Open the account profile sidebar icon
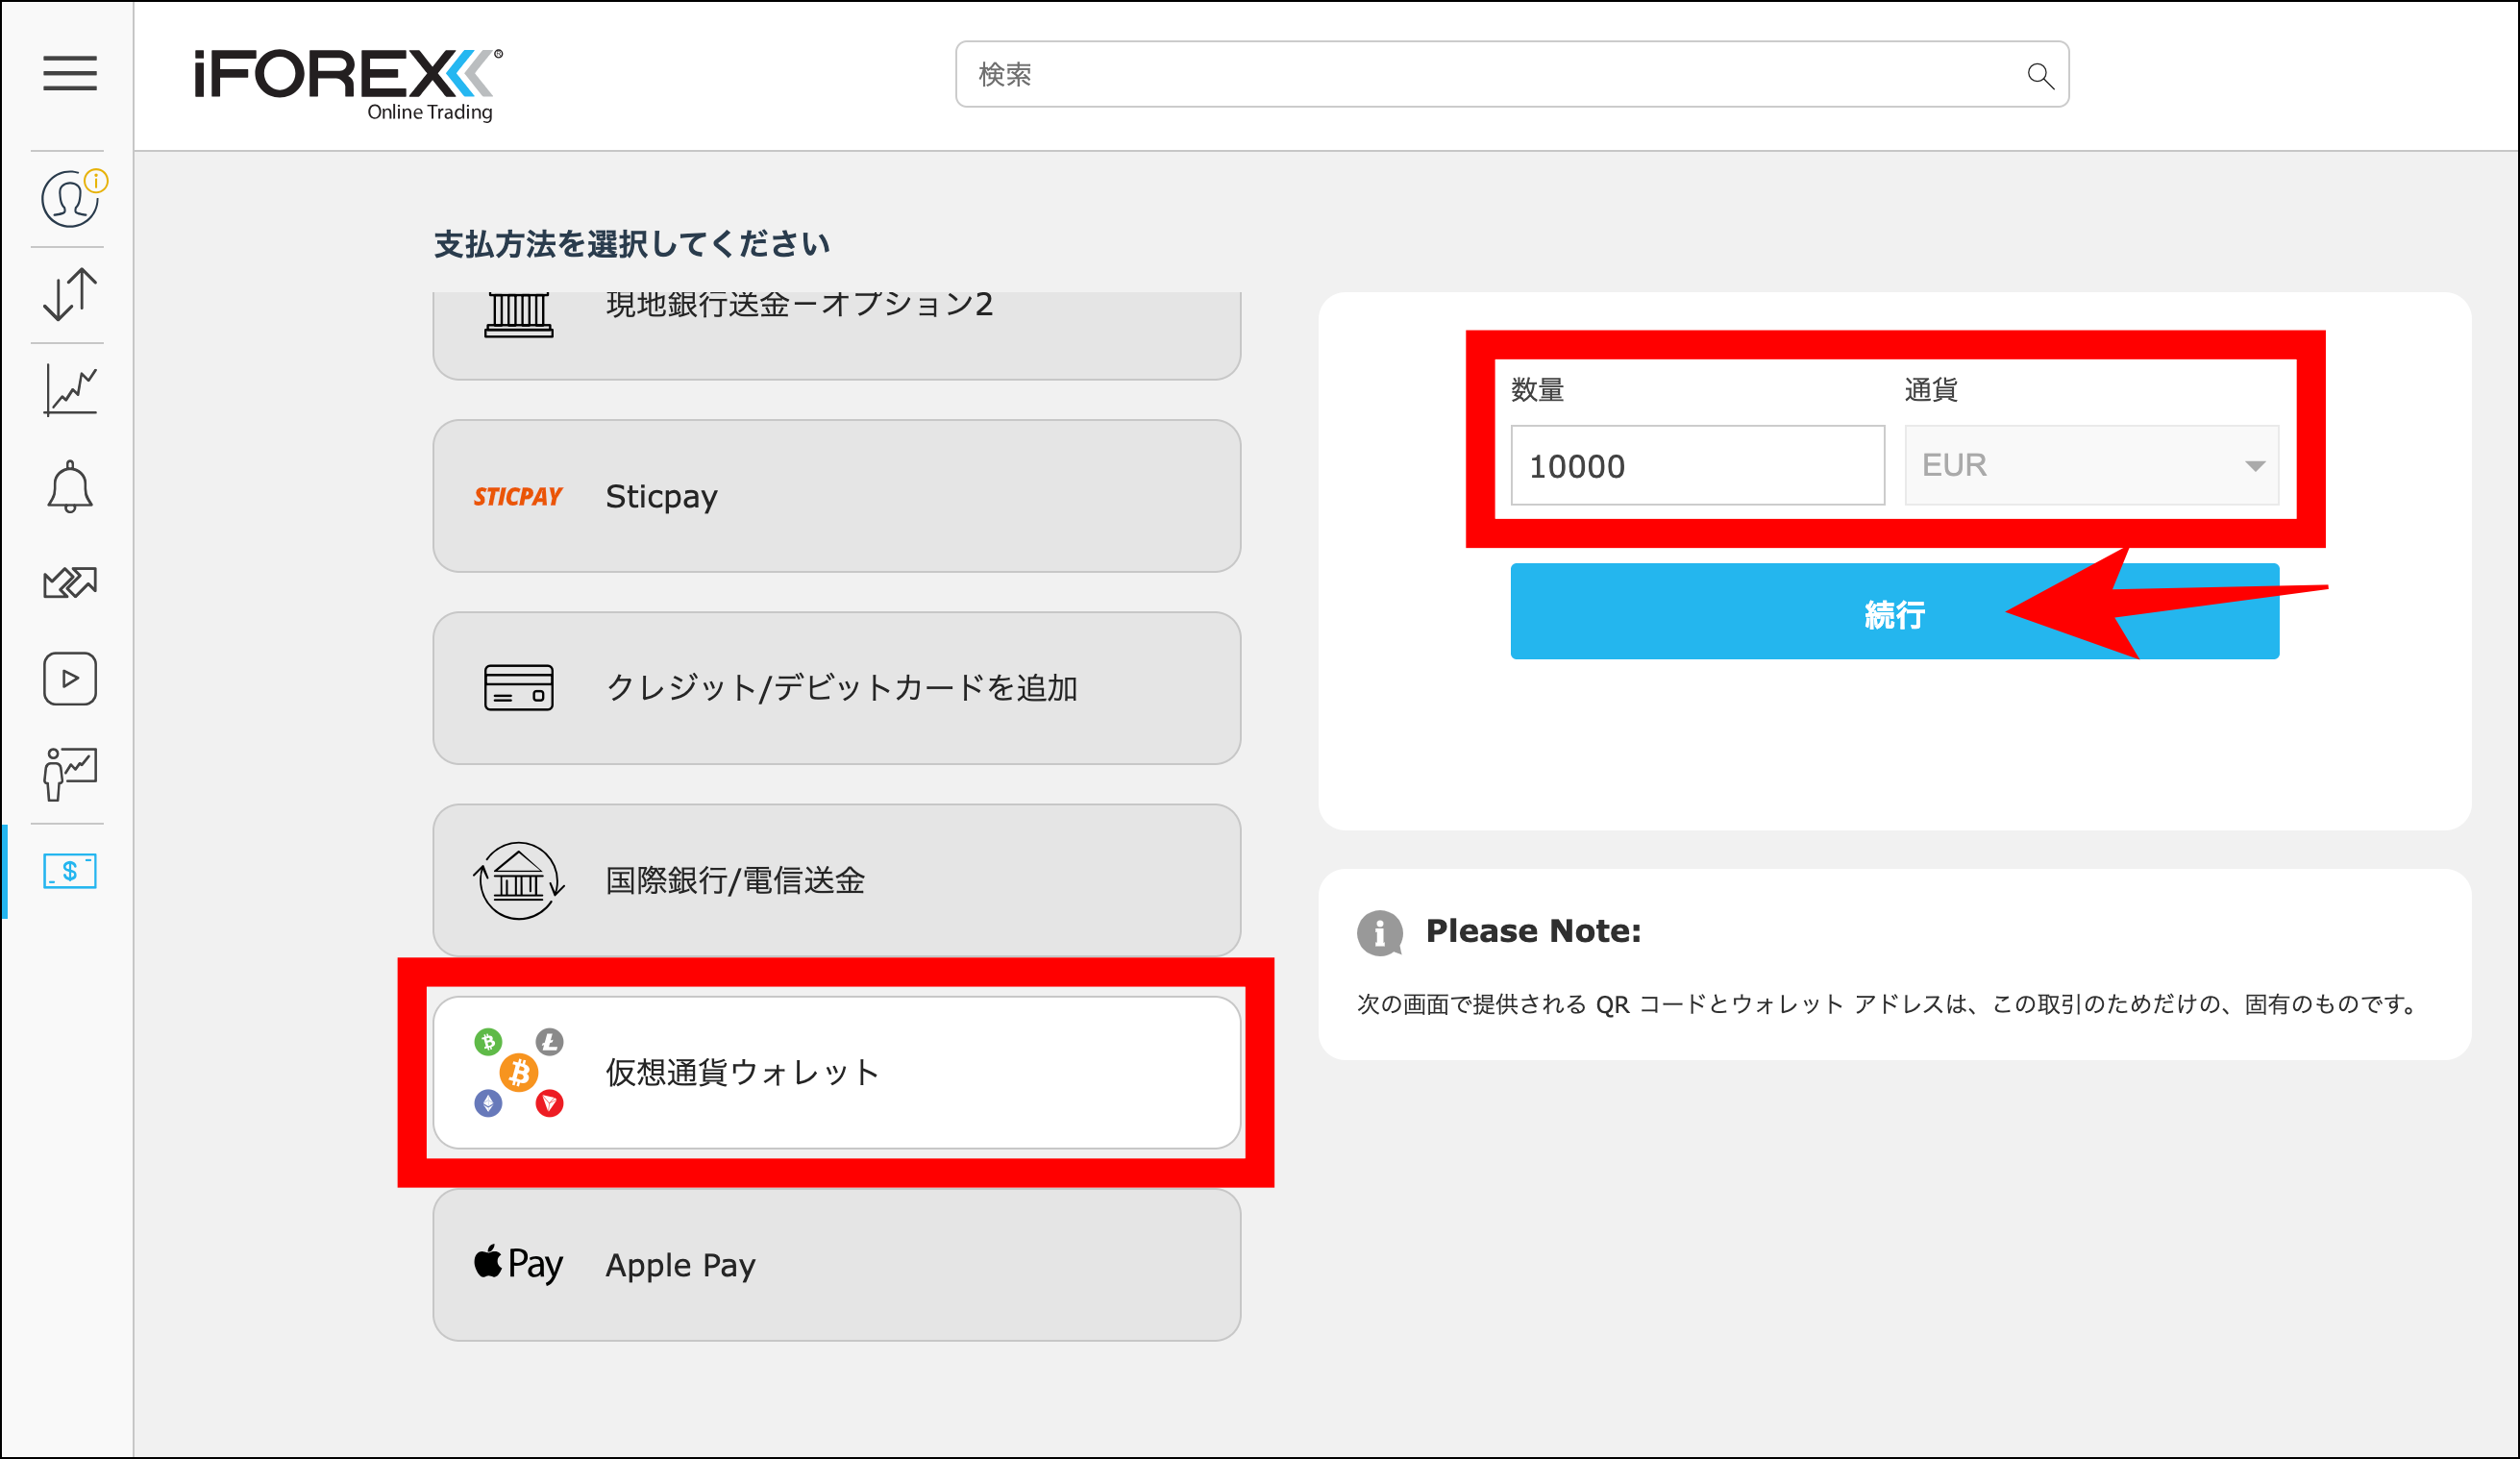The width and height of the screenshot is (2520, 1459). (67, 198)
